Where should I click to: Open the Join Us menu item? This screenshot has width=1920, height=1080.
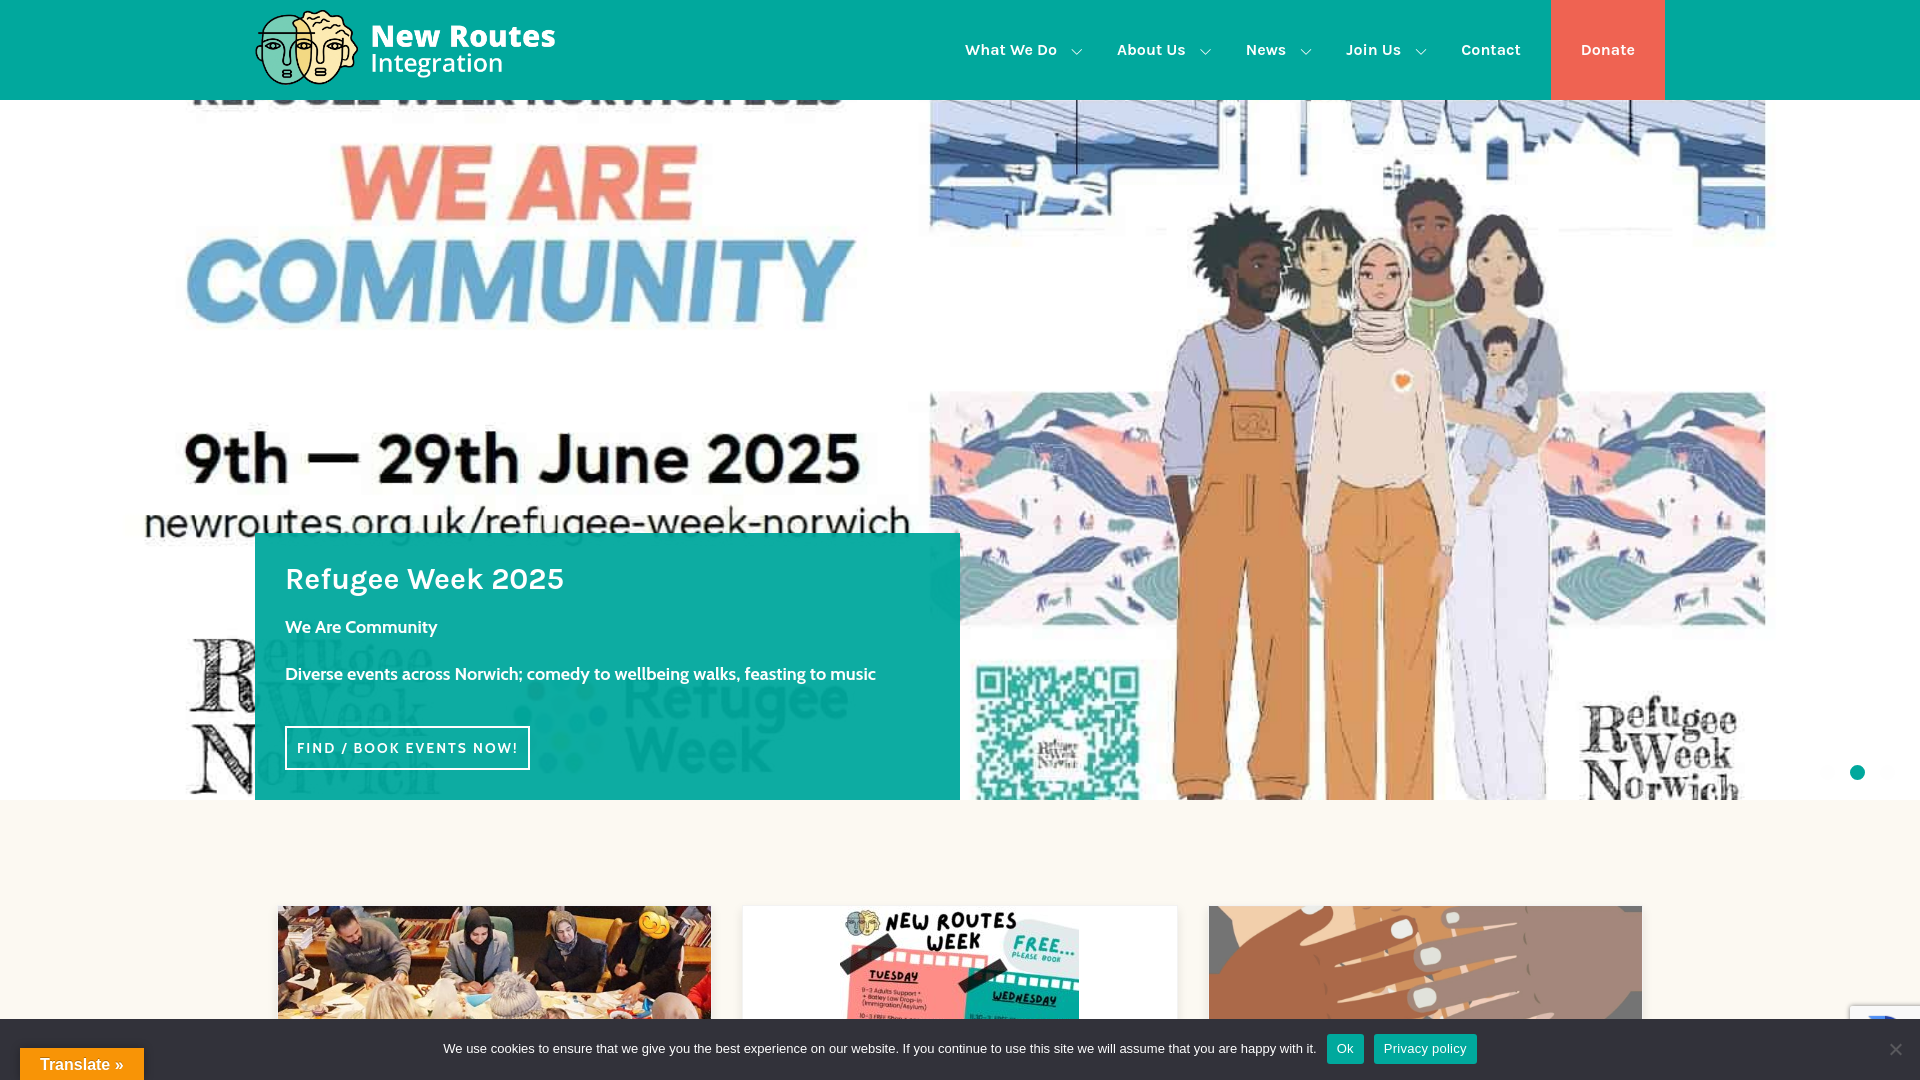1373,50
